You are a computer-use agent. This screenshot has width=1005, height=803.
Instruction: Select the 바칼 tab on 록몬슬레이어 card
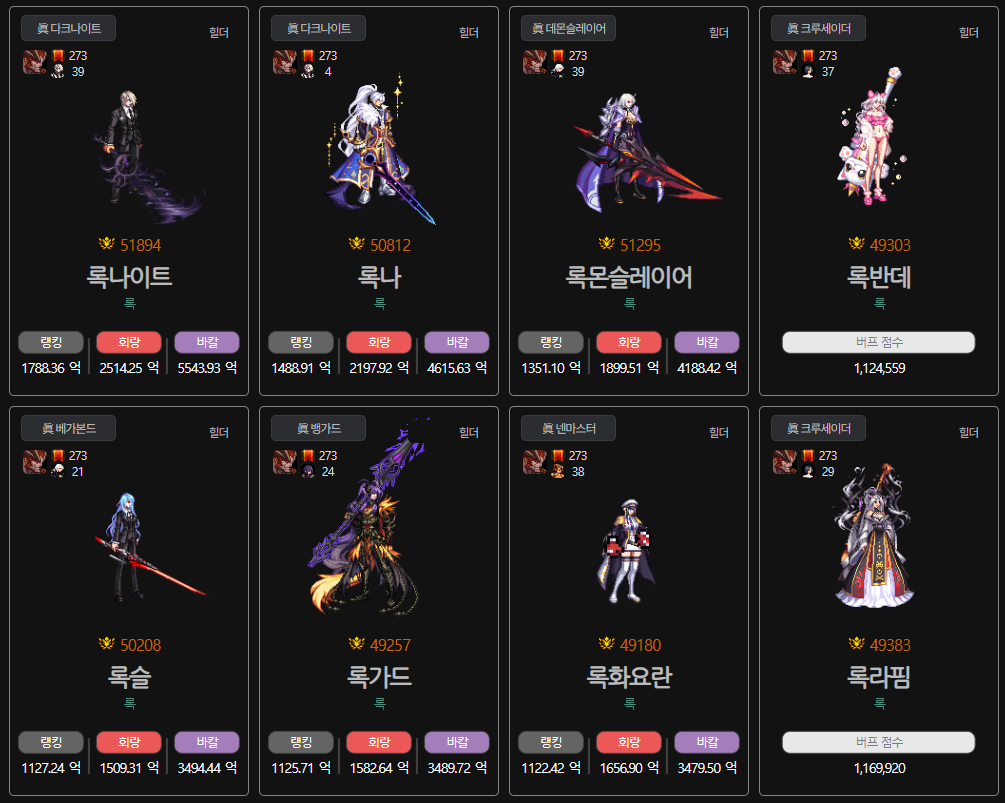[x=707, y=342]
